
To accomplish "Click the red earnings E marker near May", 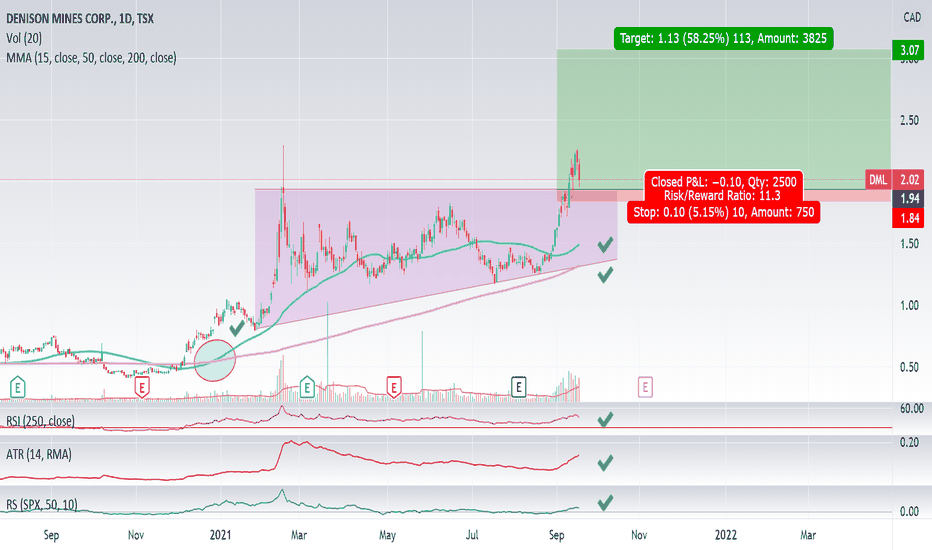I will tap(393, 387).
